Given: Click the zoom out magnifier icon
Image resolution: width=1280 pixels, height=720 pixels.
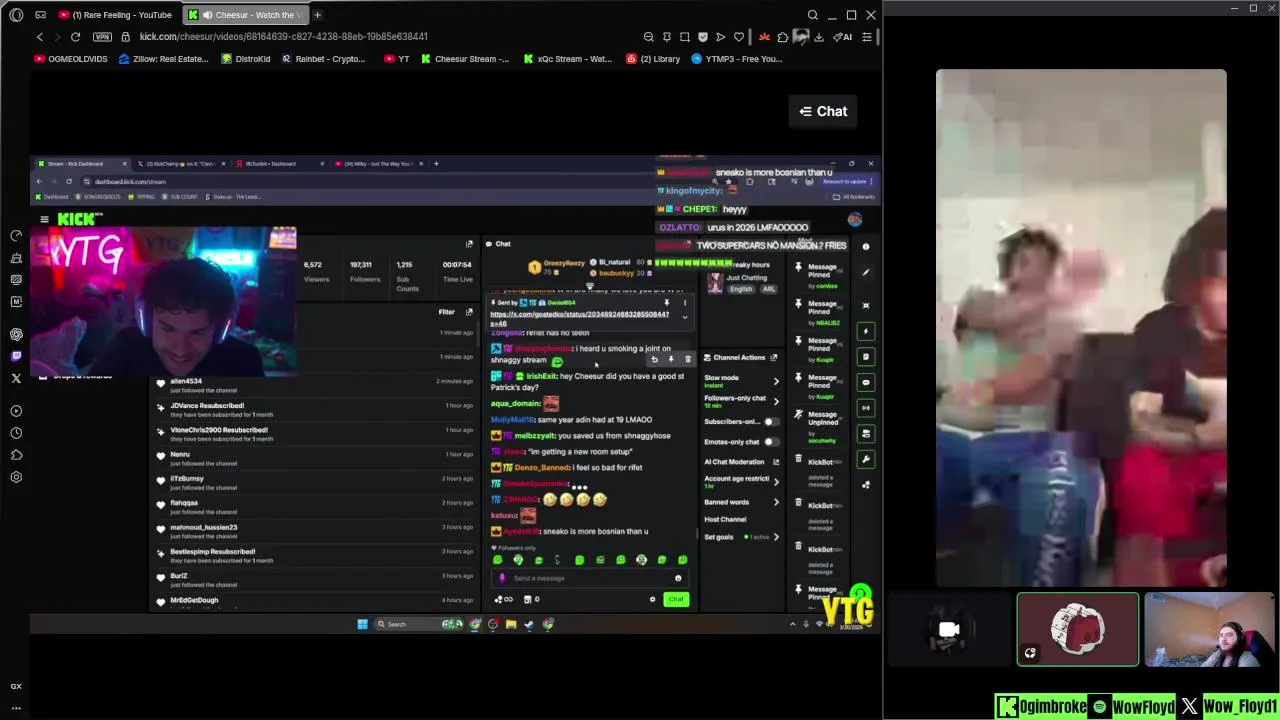Looking at the screenshot, I should (648, 37).
